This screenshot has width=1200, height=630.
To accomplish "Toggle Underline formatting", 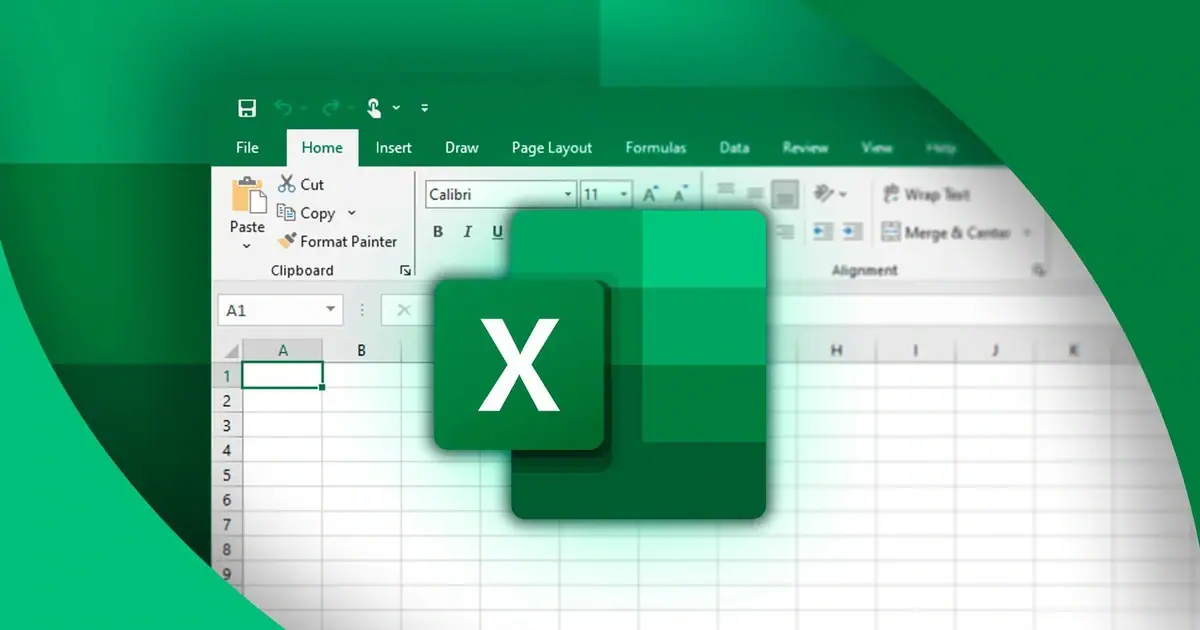I will point(497,231).
